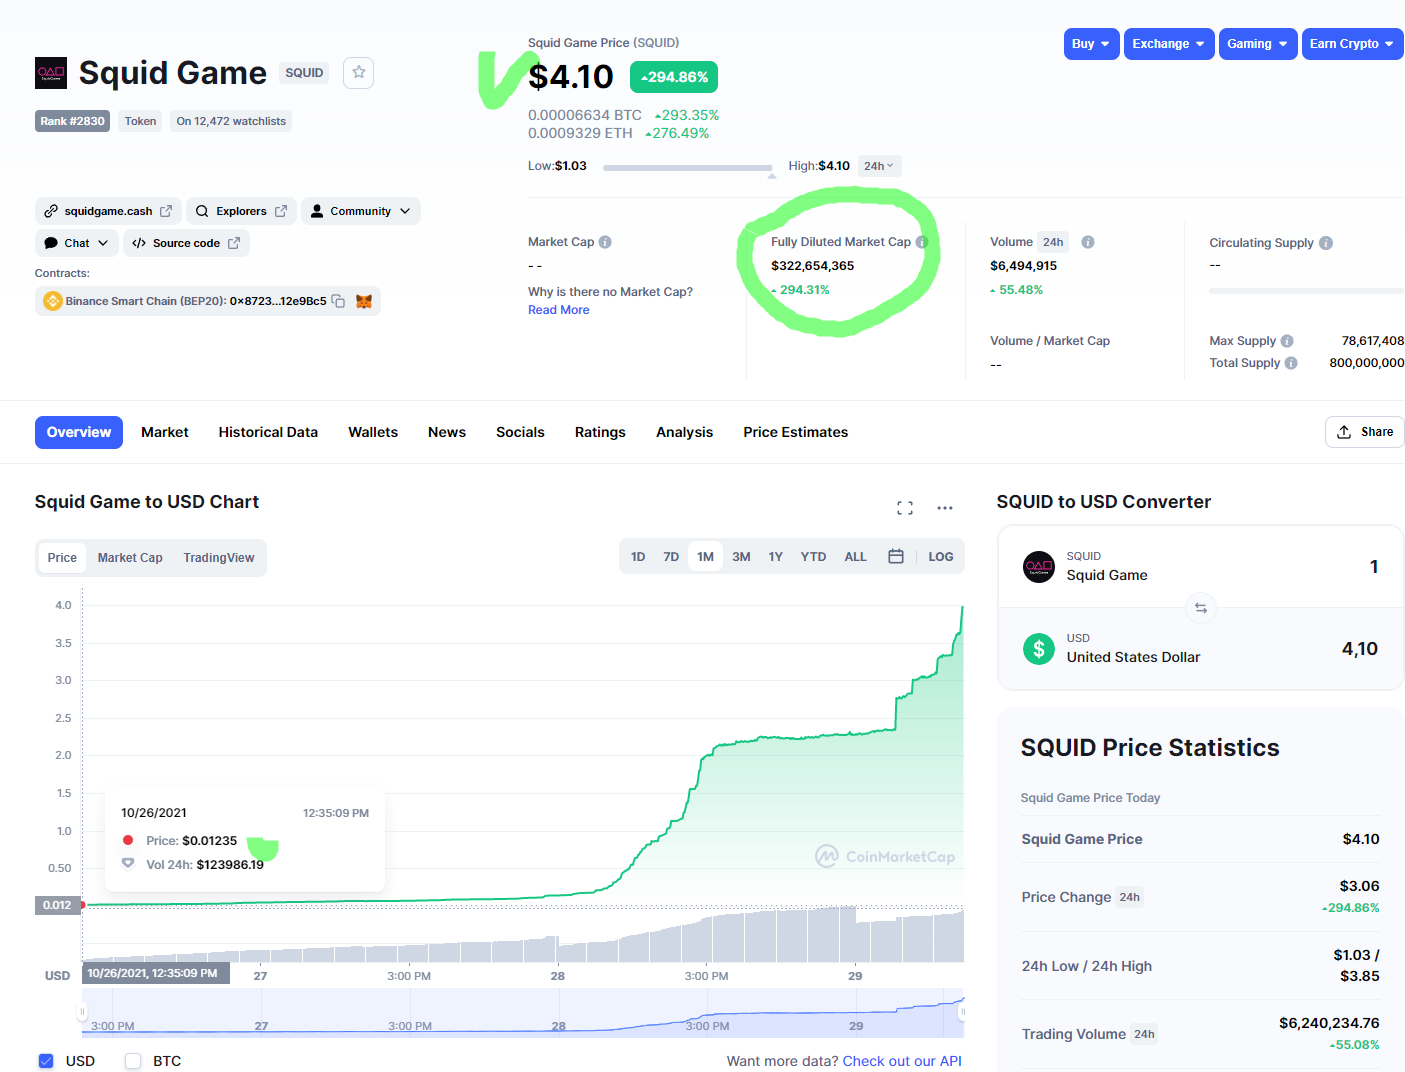Open the Gaming dropdown
Viewport: 1405px width, 1072px height.
coord(1258,44)
